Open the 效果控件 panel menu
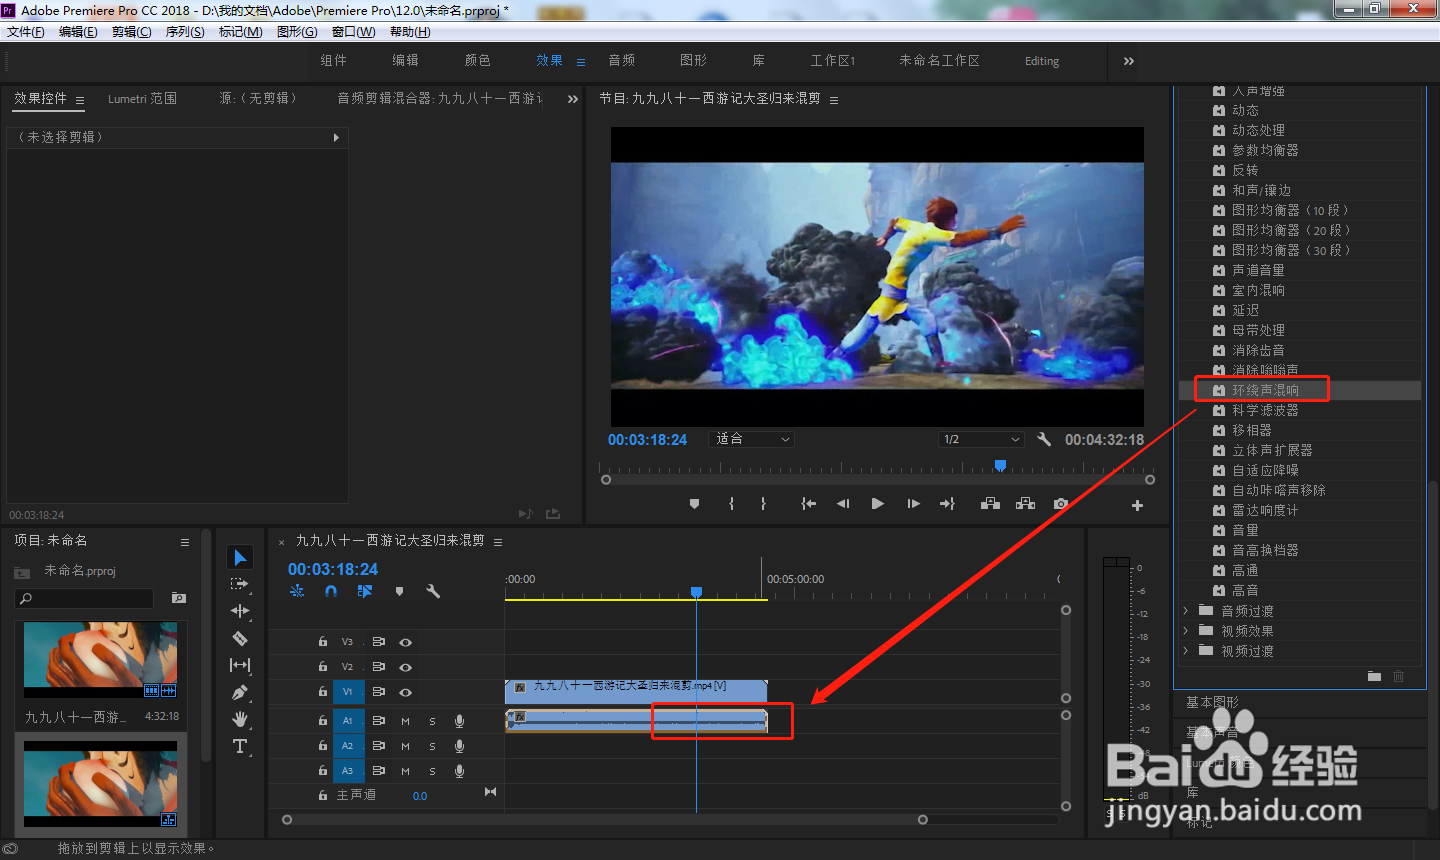The height and width of the screenshot is (860, 1440). [x=80, y=100]
